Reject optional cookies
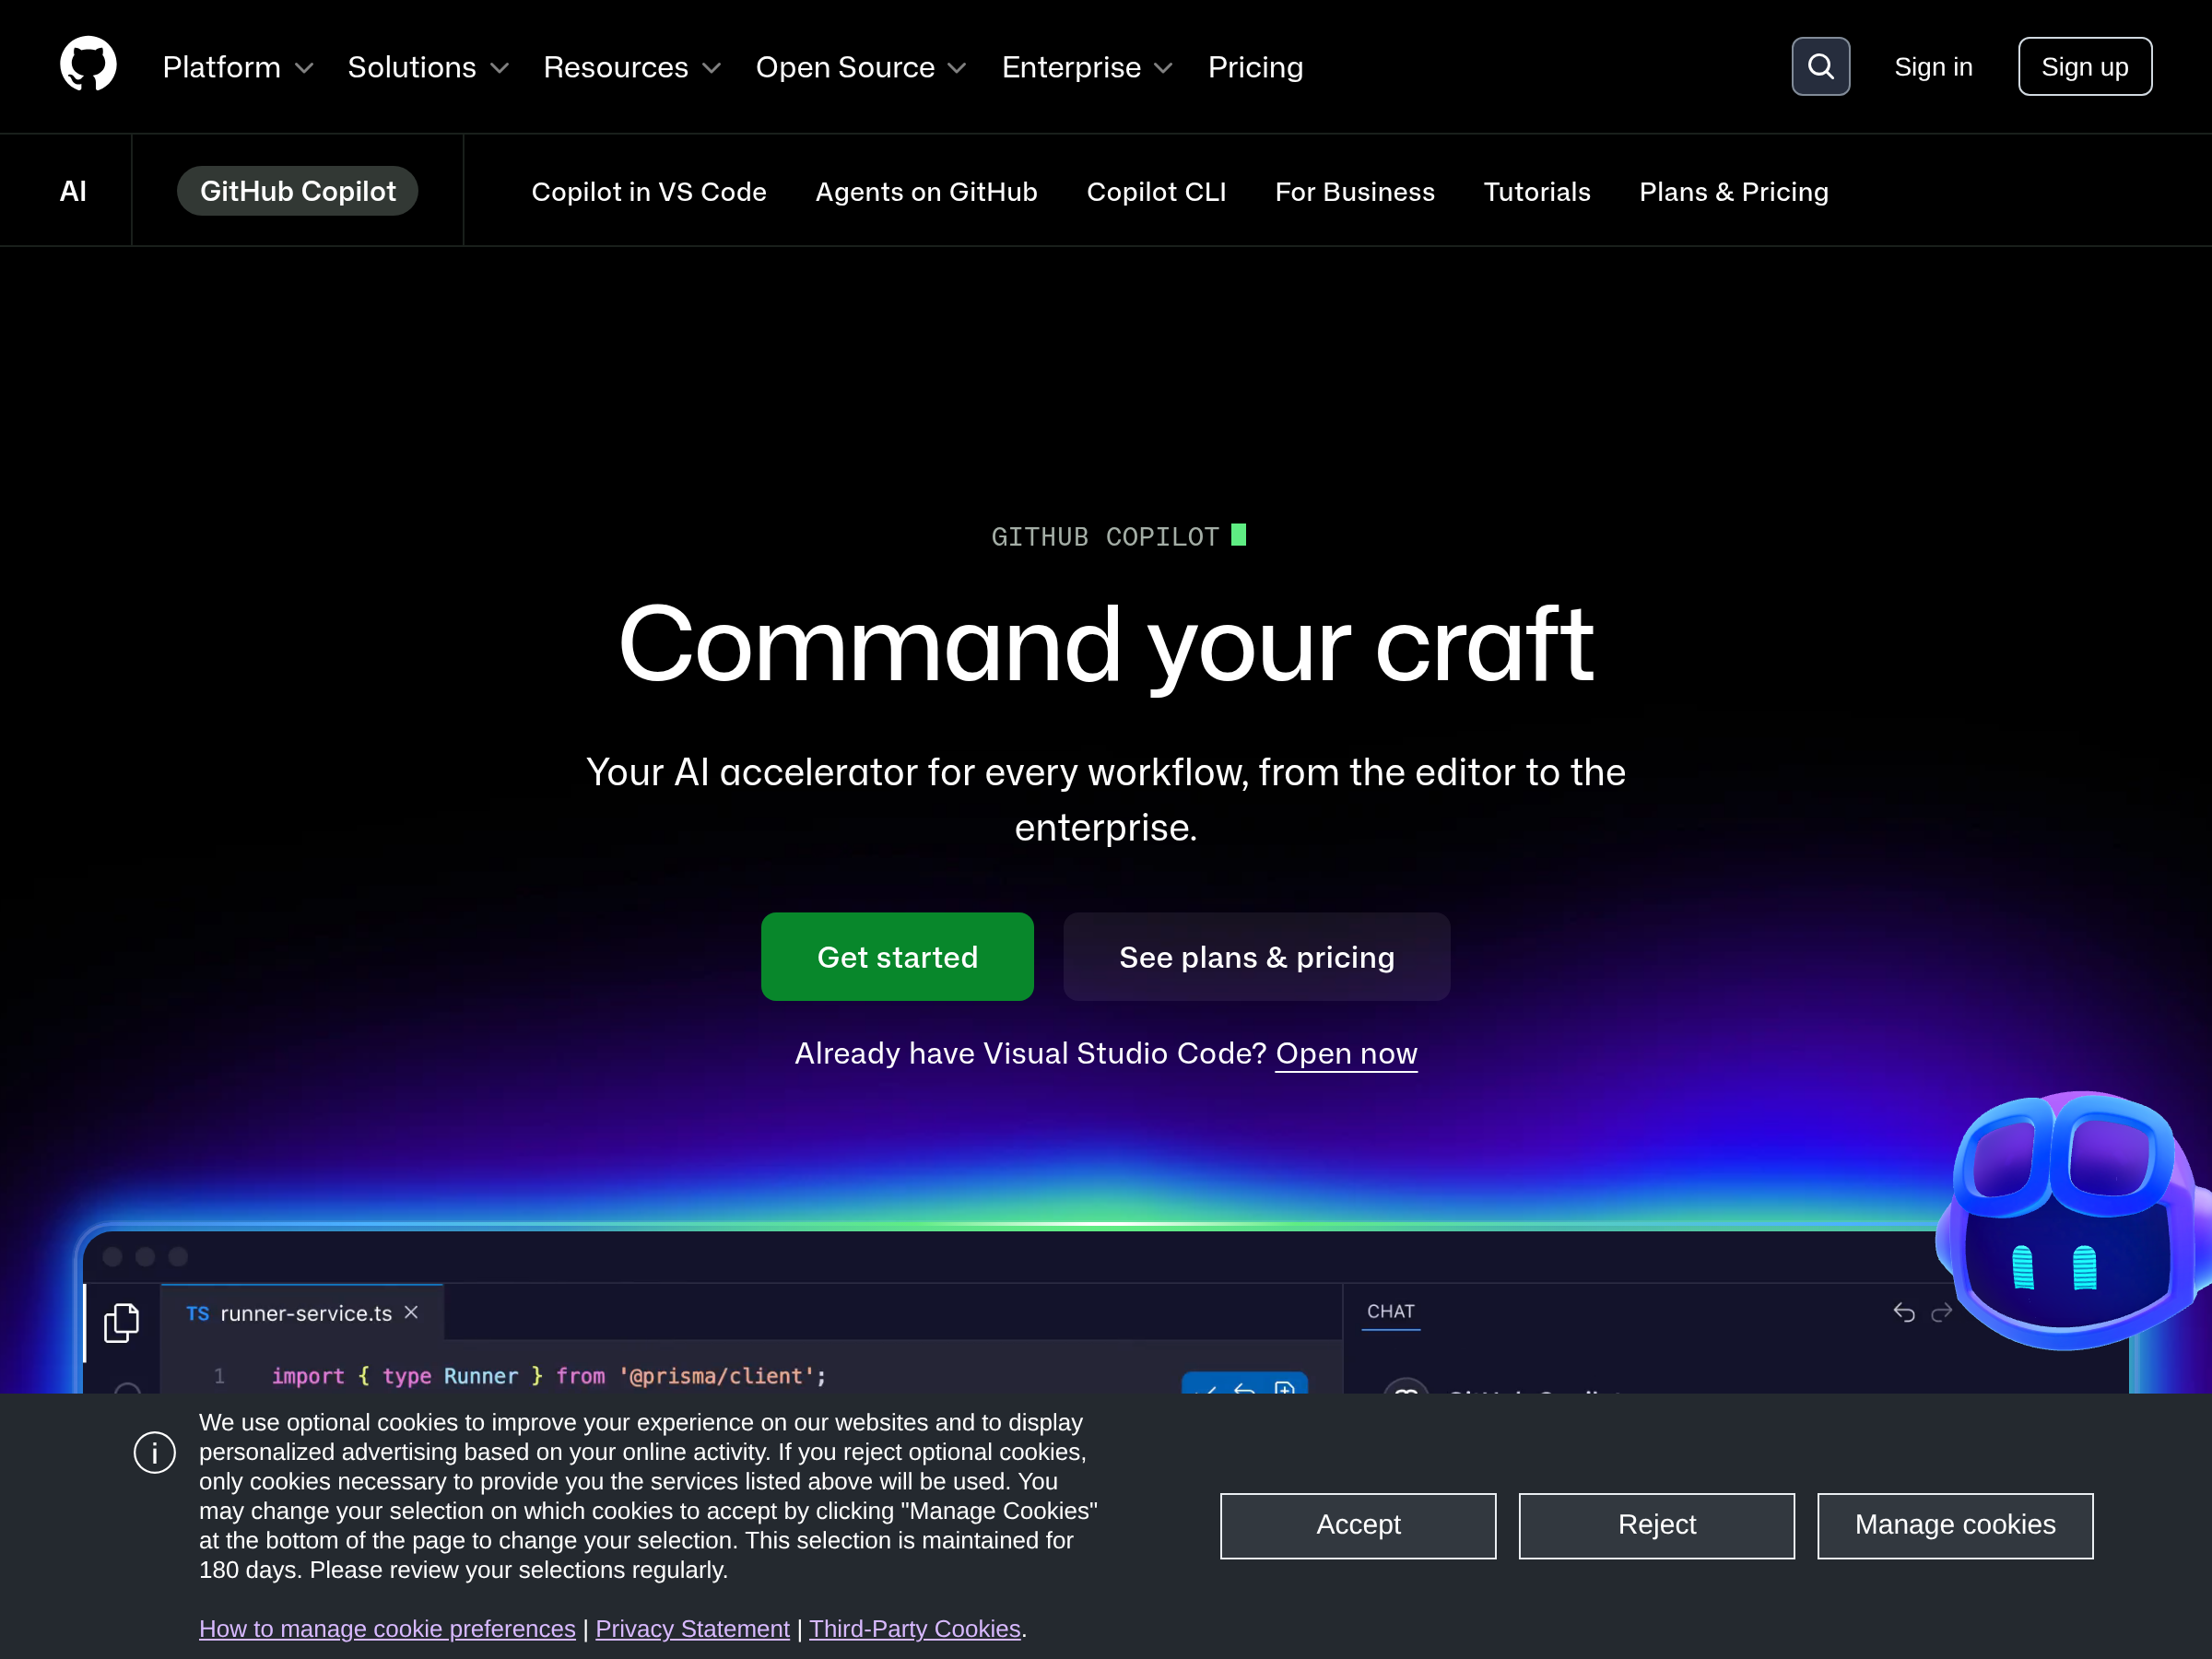 1656,1525
